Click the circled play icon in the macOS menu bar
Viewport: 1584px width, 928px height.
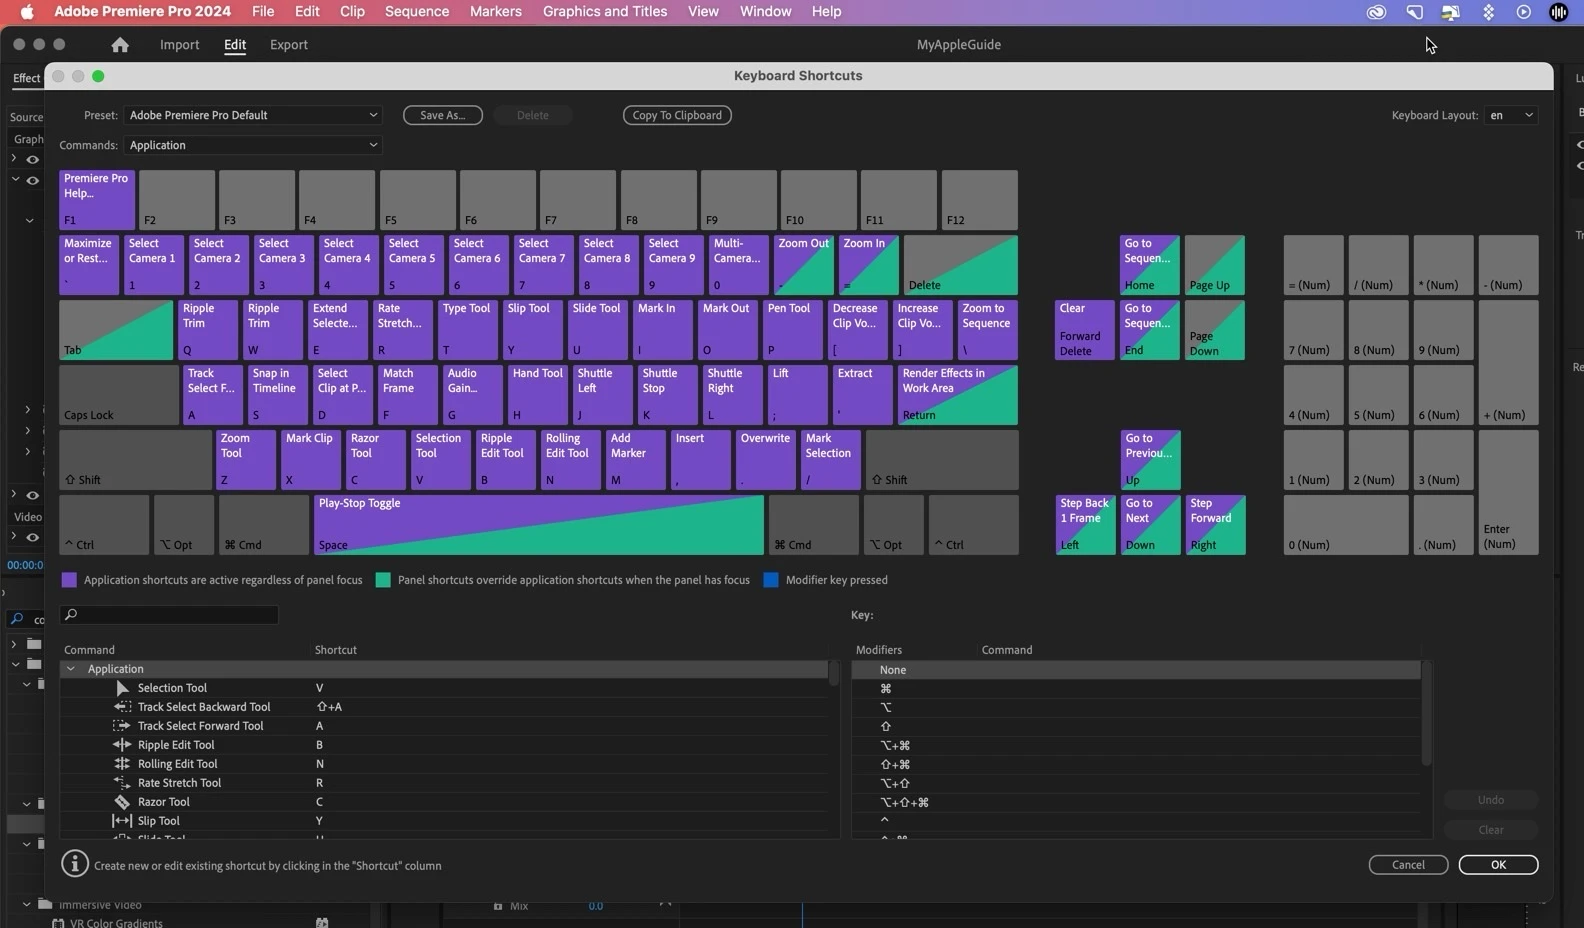click(1523, 12)
